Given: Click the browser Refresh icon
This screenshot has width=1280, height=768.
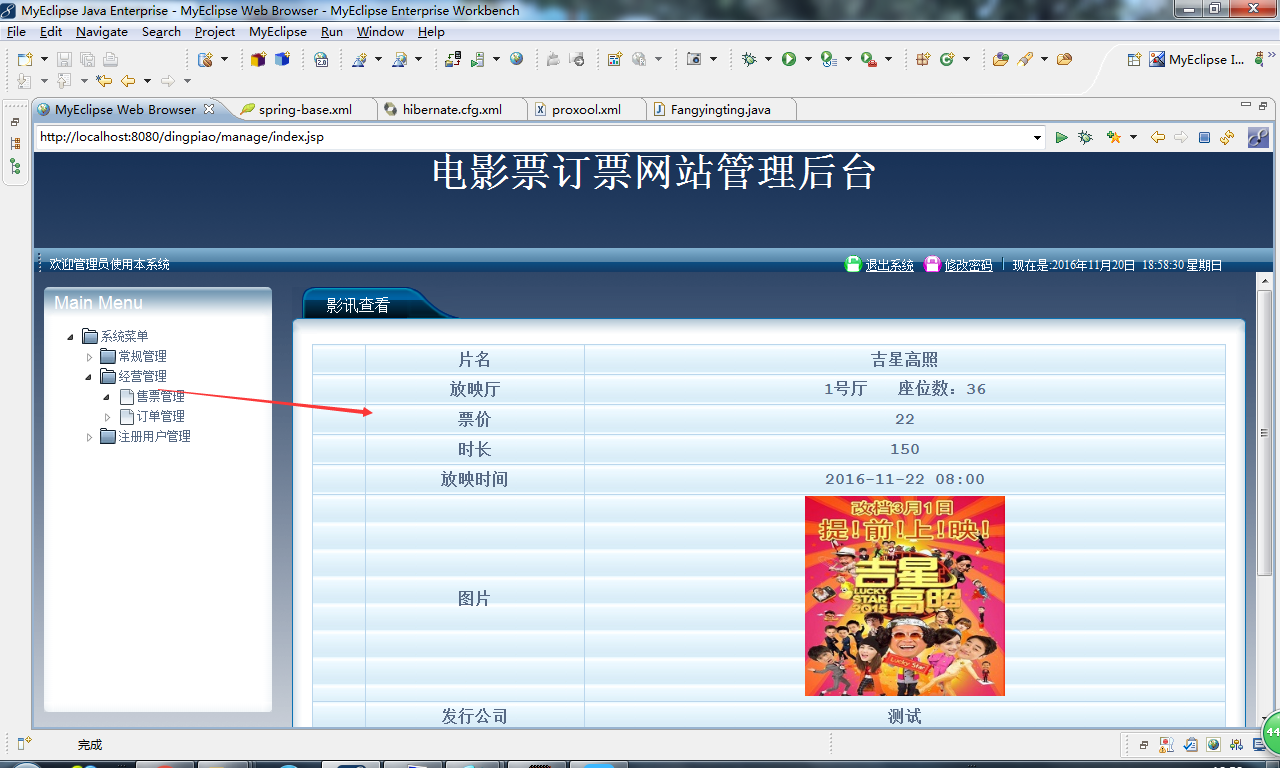Looking at the screenshot, I should 1227,137.
